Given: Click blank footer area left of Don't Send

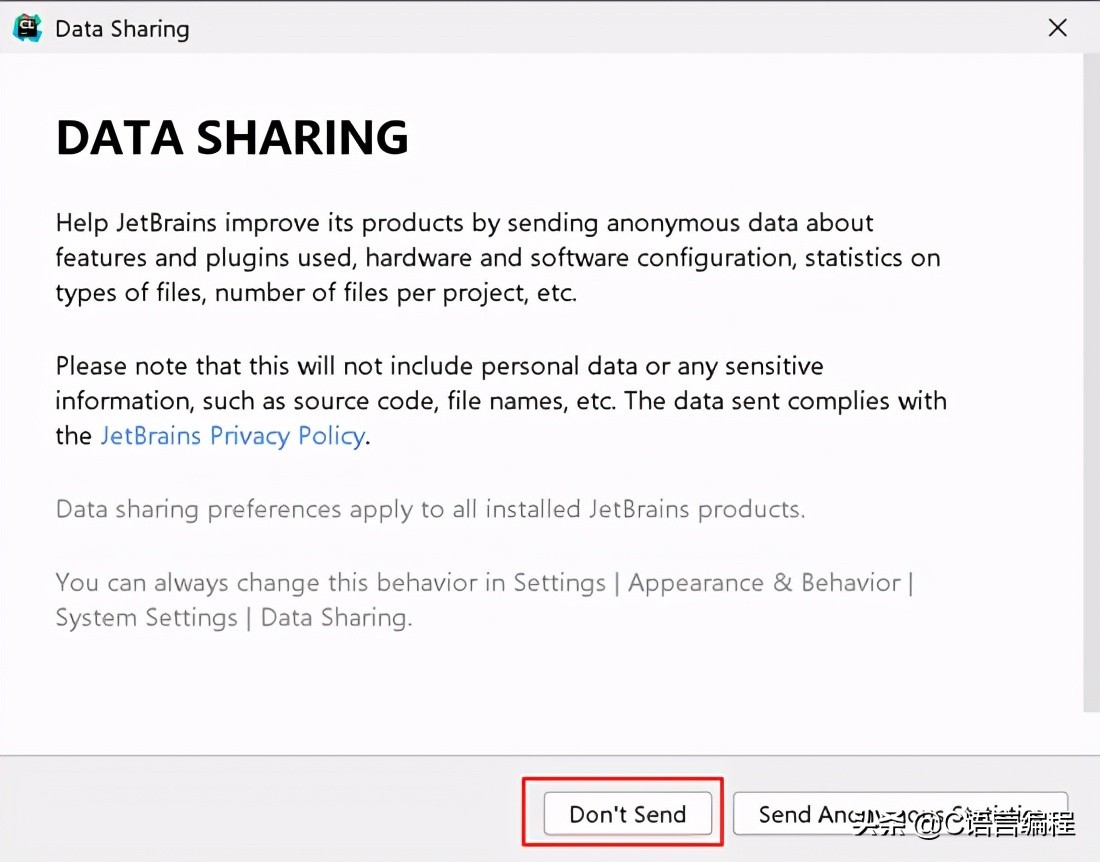Looking at the screenshot, I should [x=260, y=810].
